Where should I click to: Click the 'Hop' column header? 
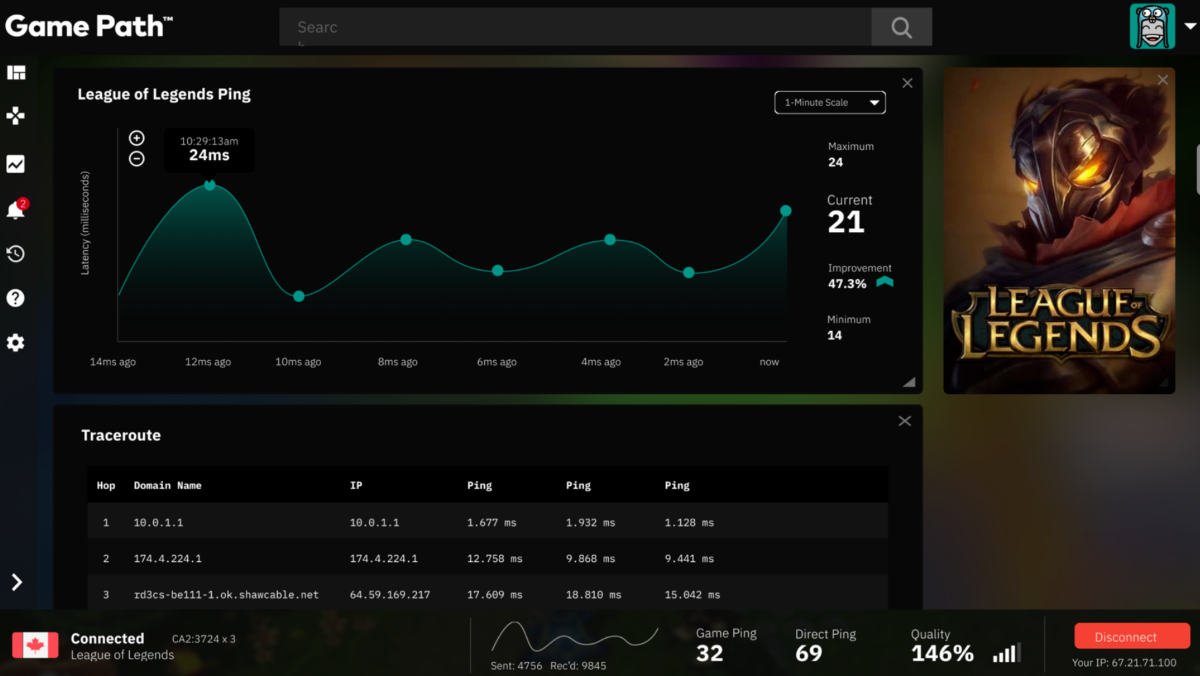pyautogui.click(x=106, y=485)
